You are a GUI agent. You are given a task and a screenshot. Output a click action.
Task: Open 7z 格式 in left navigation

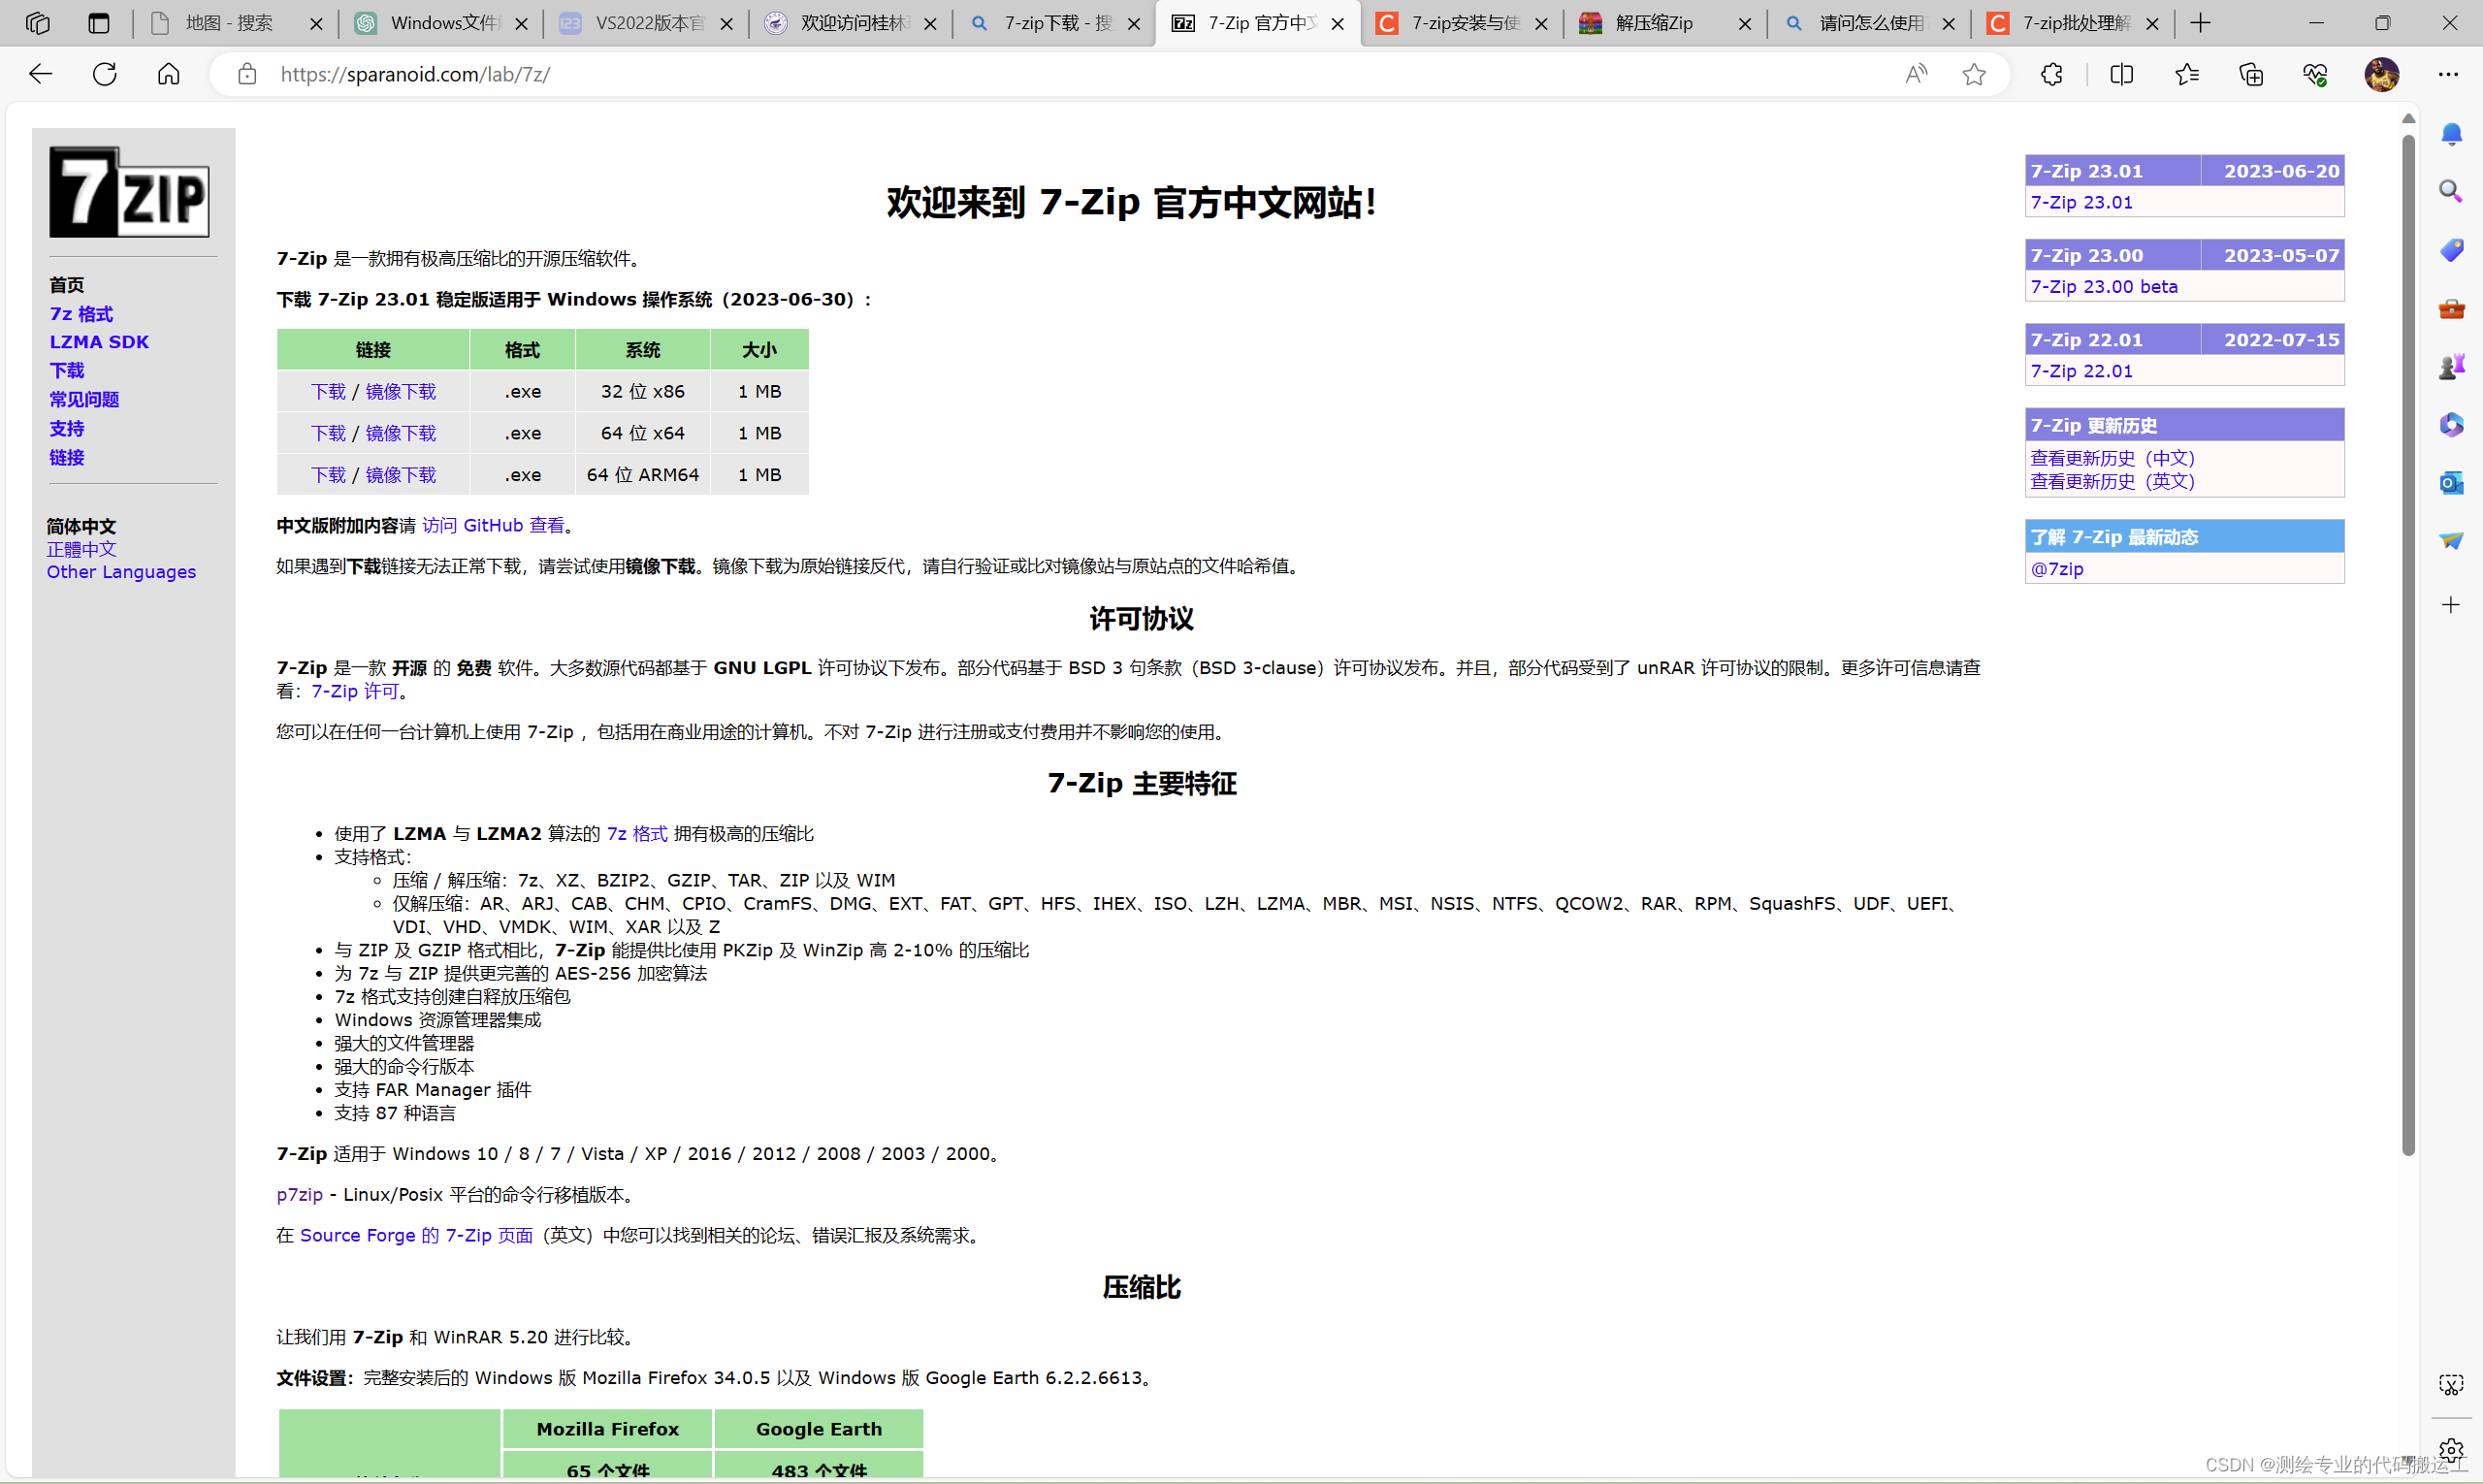[81, 314]
